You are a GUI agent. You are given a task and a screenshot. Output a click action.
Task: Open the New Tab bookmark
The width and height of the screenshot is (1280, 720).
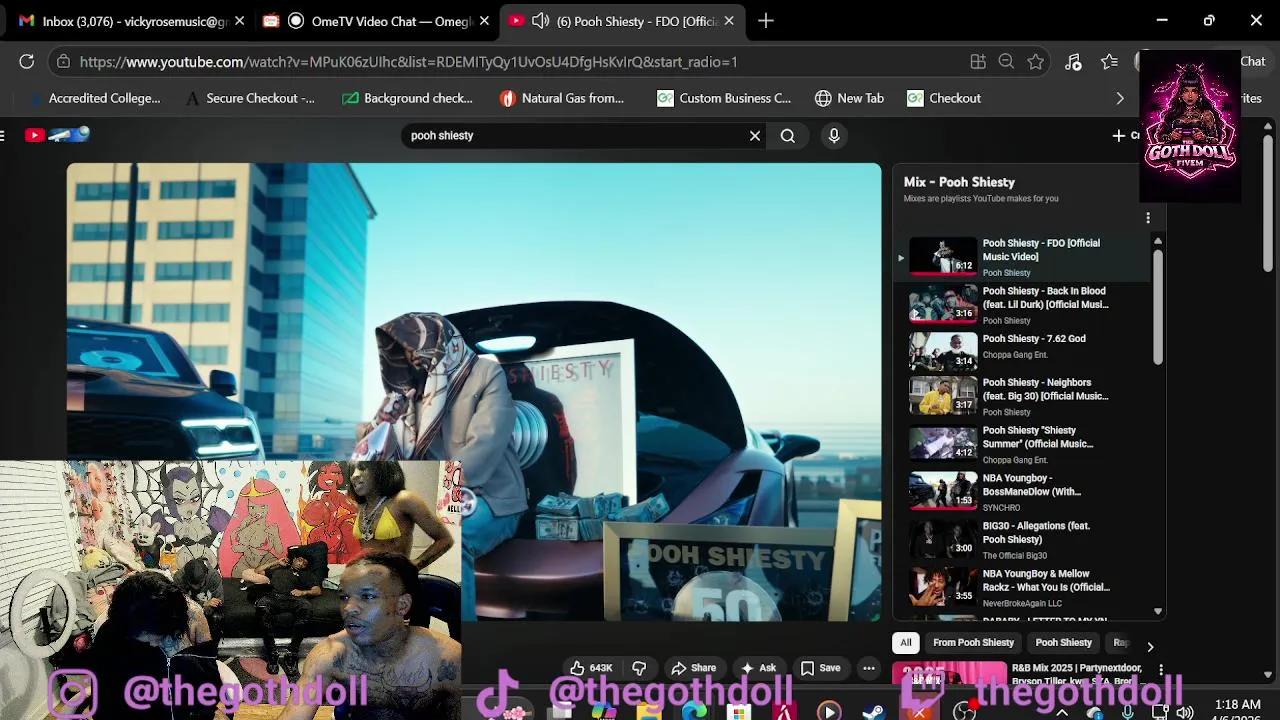click(850, 98)
